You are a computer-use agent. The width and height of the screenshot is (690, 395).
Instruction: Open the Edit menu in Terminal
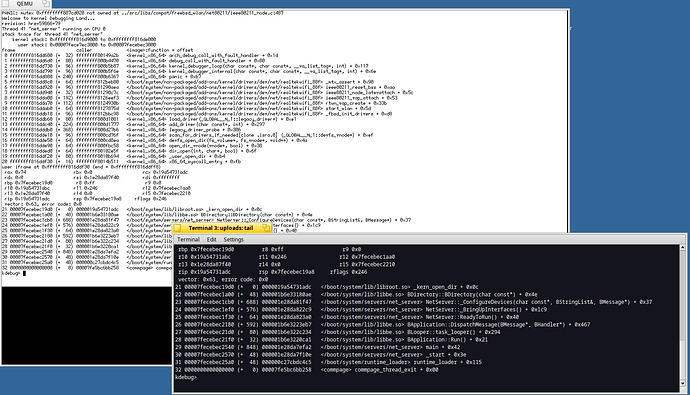coord(211,239)
